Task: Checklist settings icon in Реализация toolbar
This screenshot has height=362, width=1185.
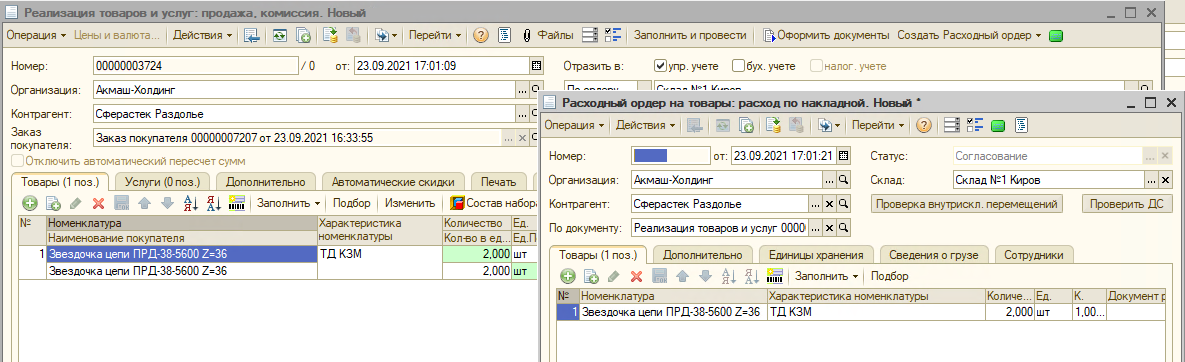Action: click(x=614, y=35)
